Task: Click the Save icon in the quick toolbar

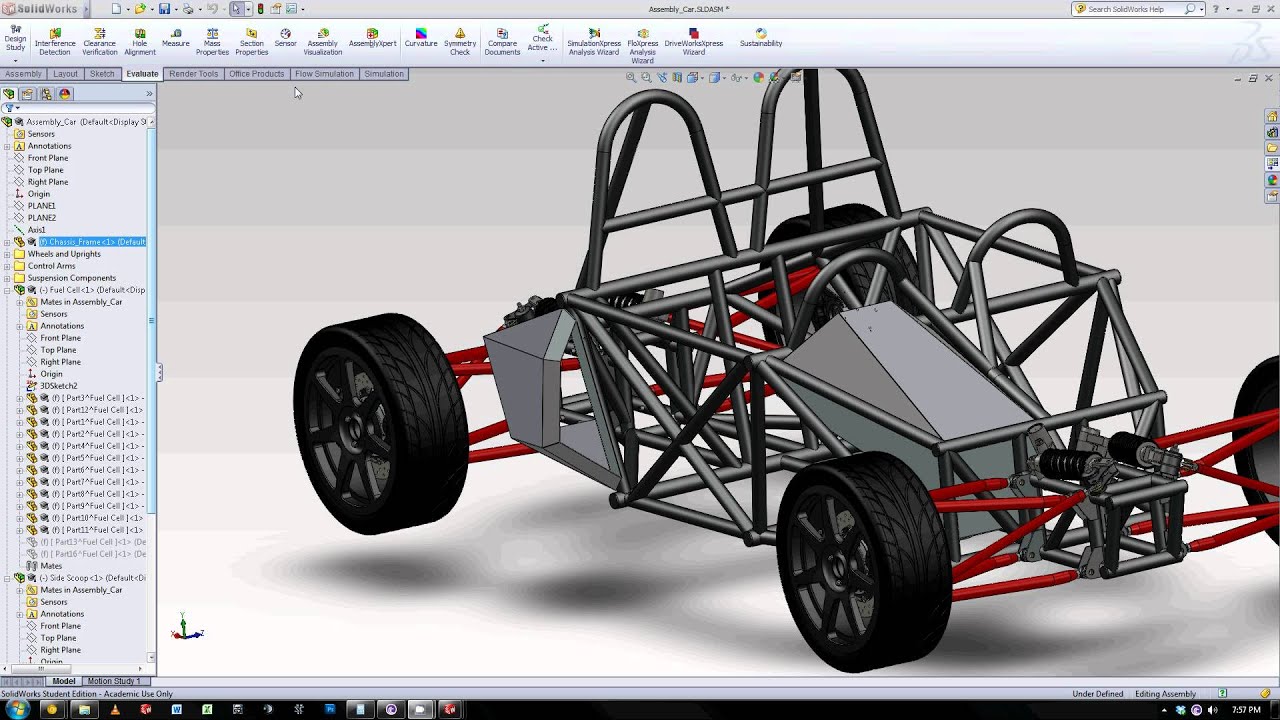Action: pyautogui.click(x=164, y=9)
